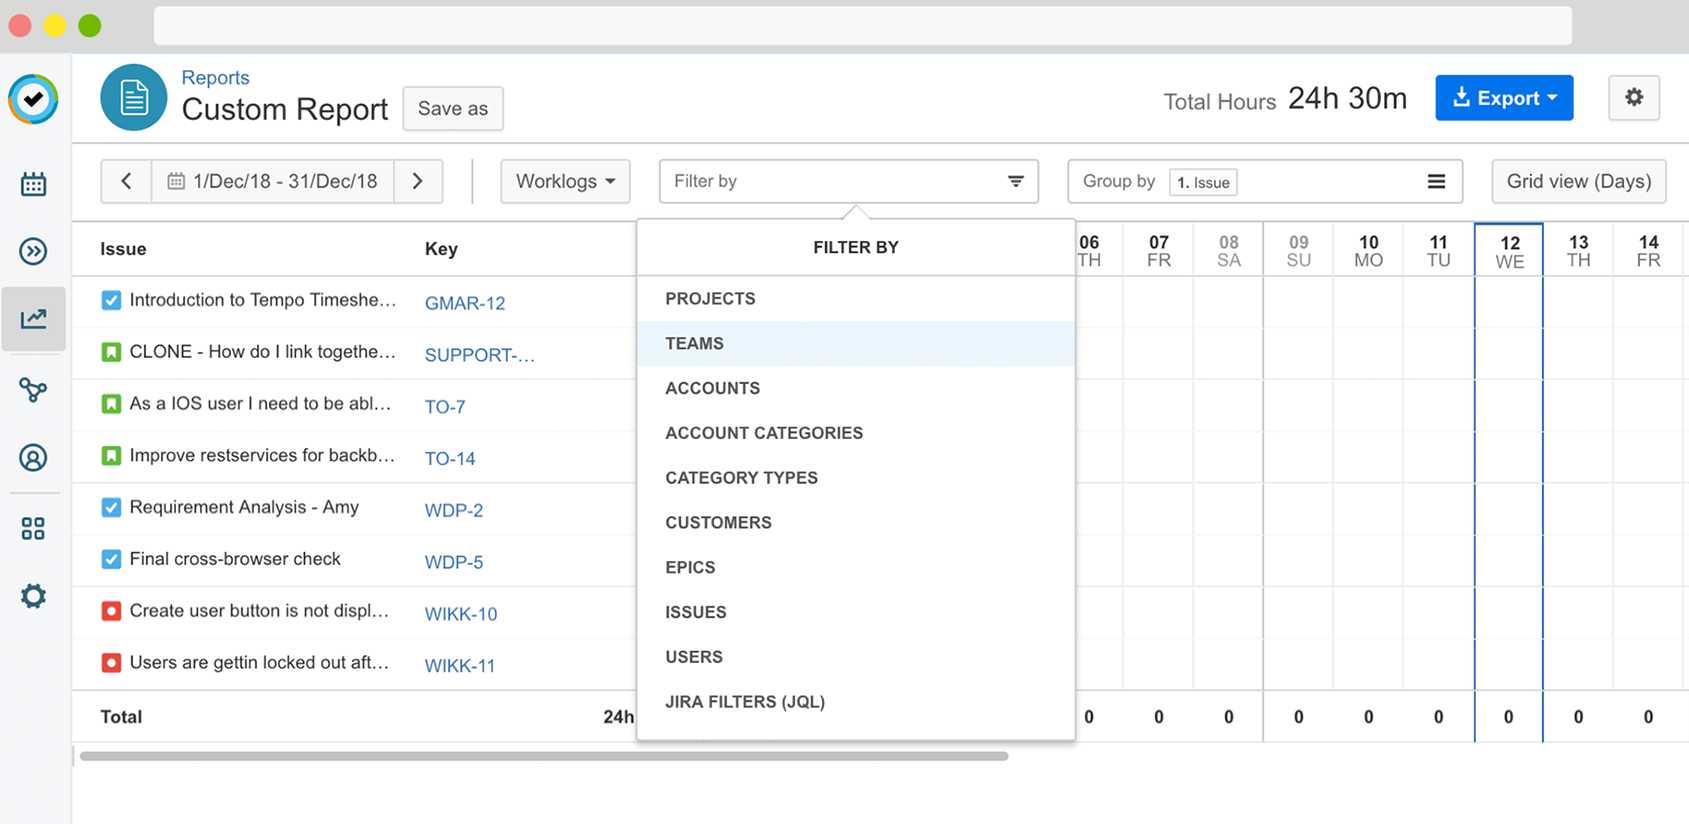Click the Group by field
This screenshot has width=1689, height=824.
click(x=1265, y=181)
